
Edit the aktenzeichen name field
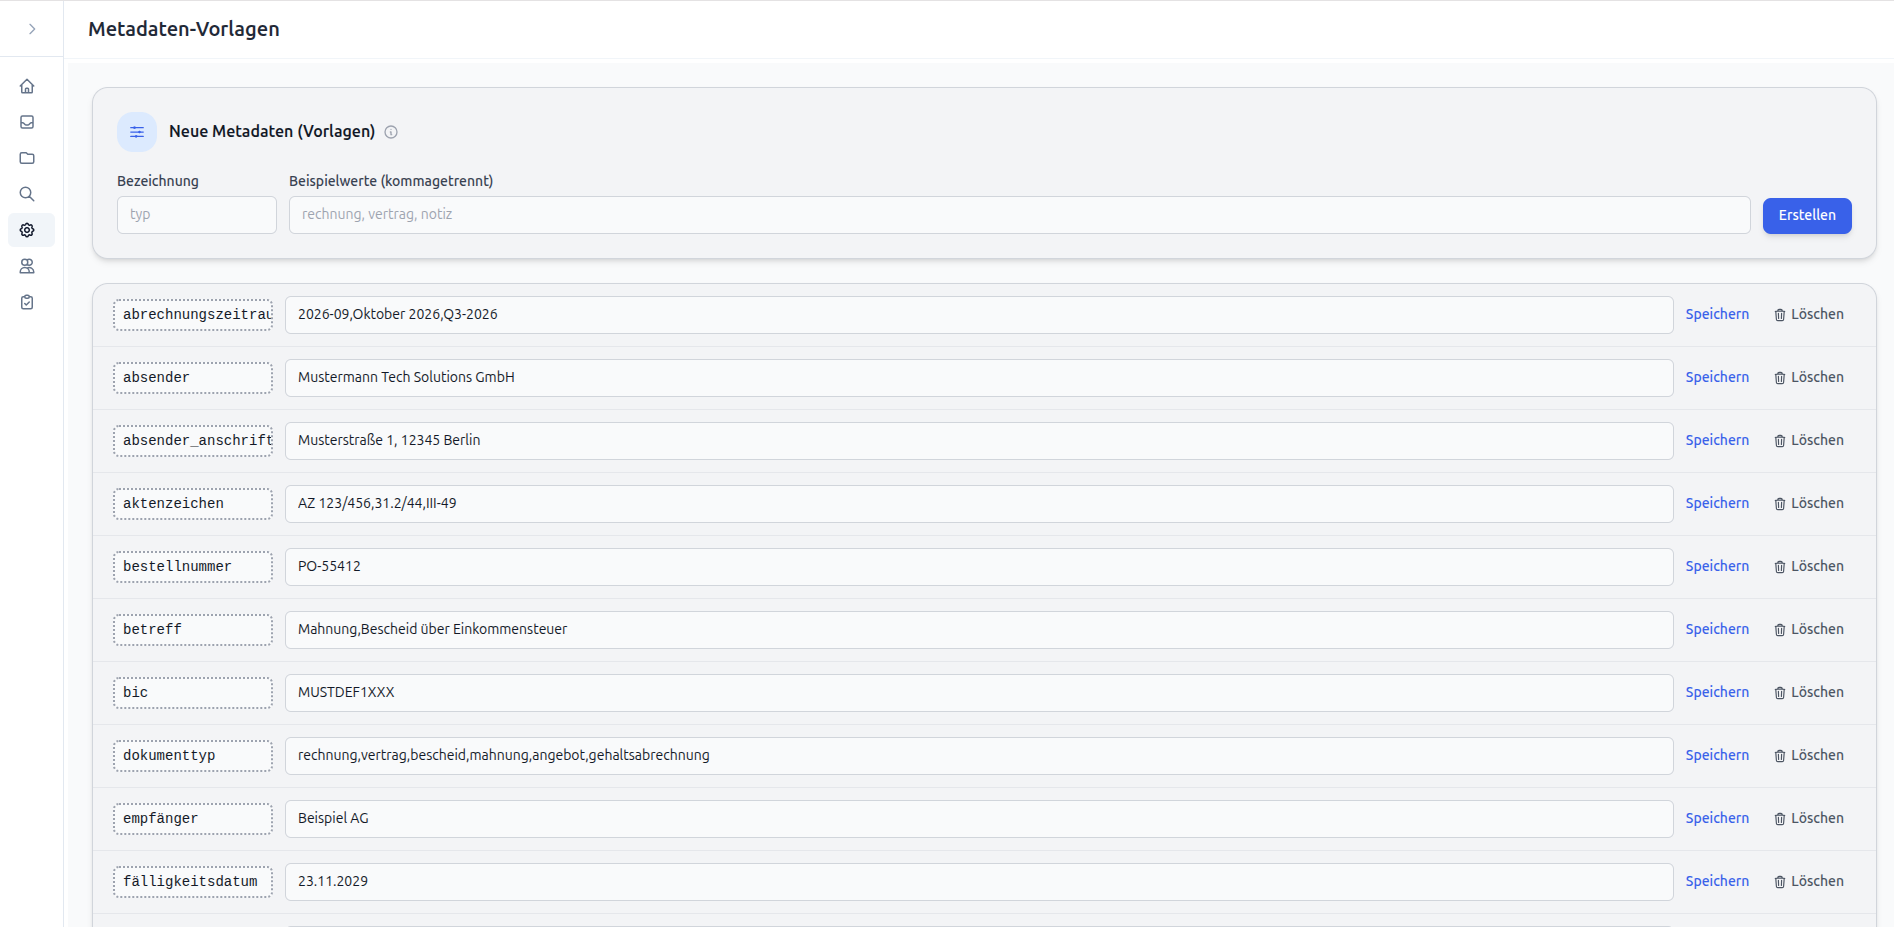[x=193, y=504]
